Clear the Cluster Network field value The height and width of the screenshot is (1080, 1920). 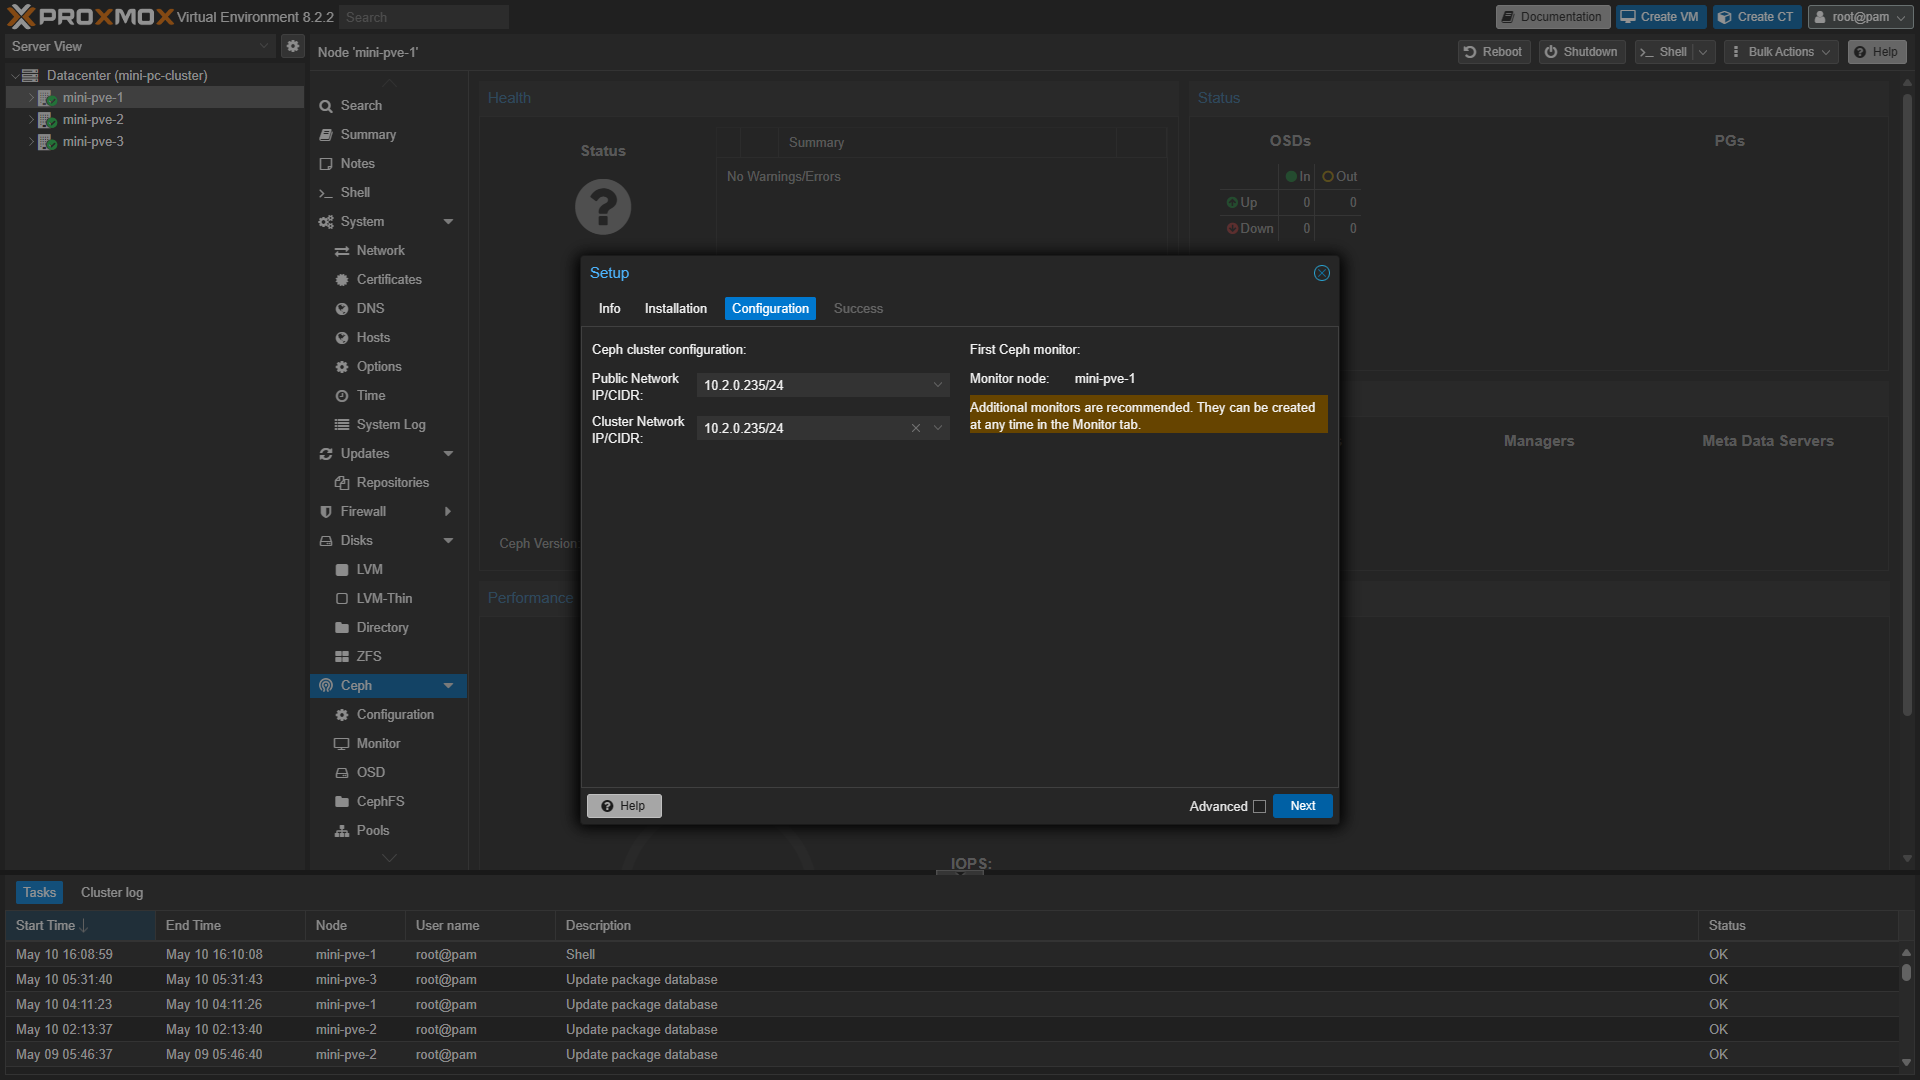click(916, 428)
